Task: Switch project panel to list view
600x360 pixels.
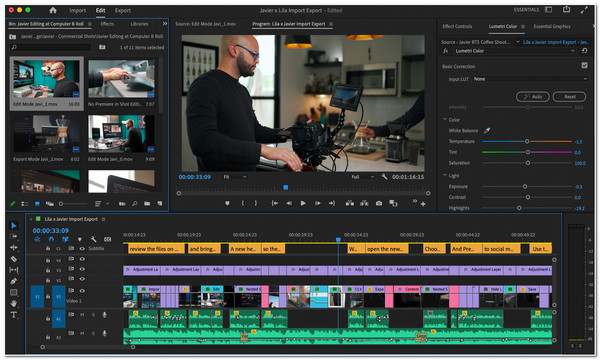Action: 25,204
